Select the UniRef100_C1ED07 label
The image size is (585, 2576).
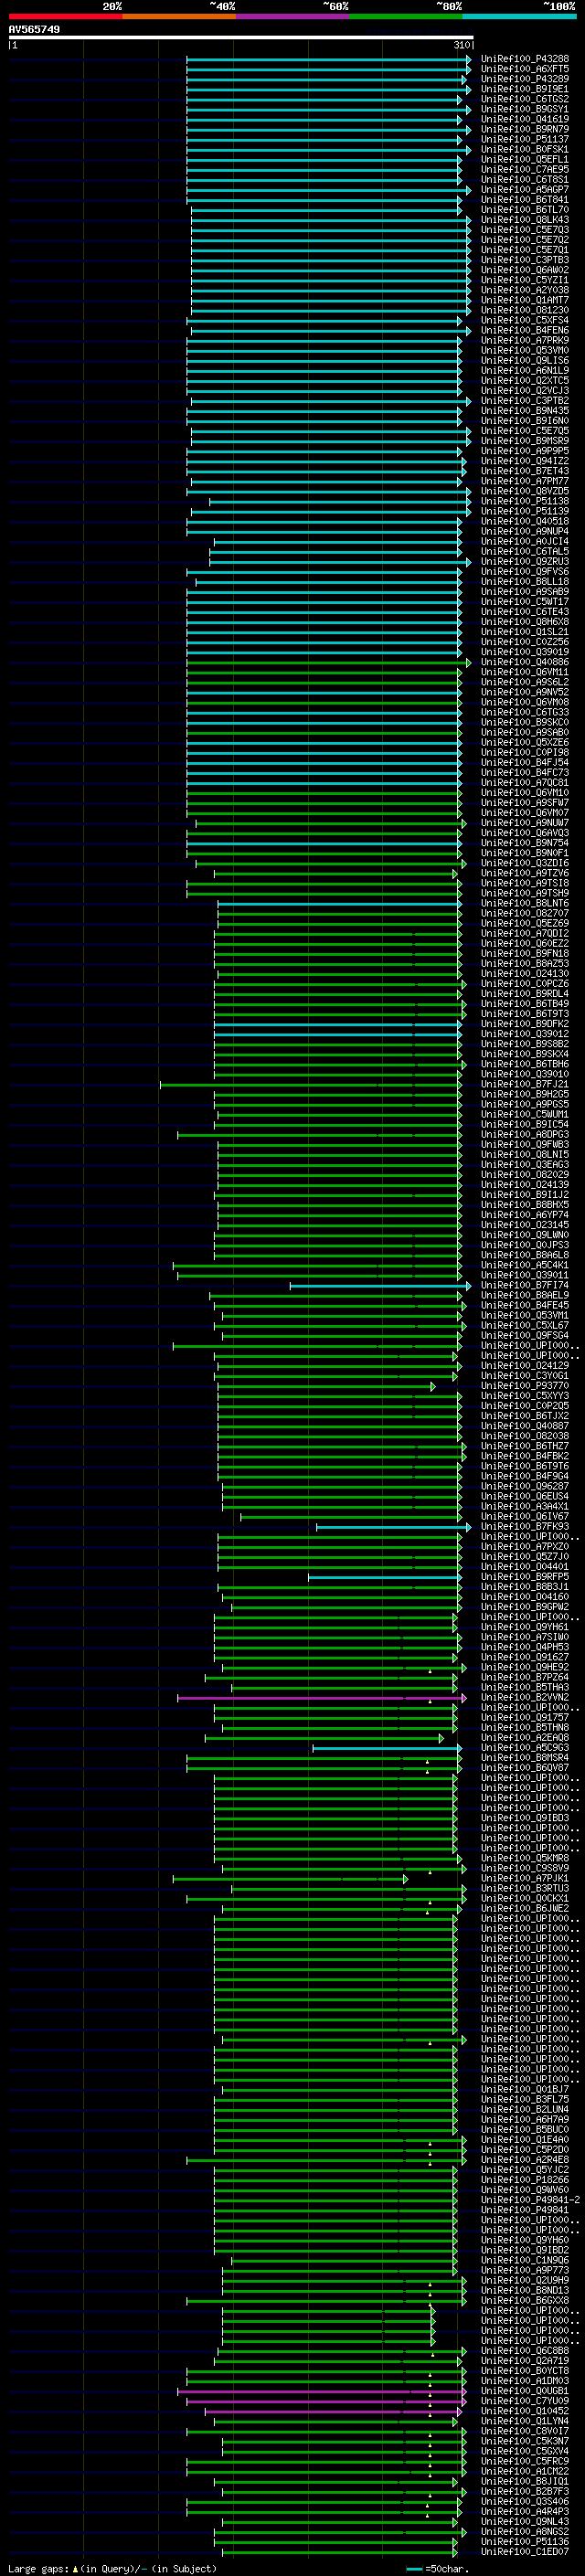coord(525,2552)
